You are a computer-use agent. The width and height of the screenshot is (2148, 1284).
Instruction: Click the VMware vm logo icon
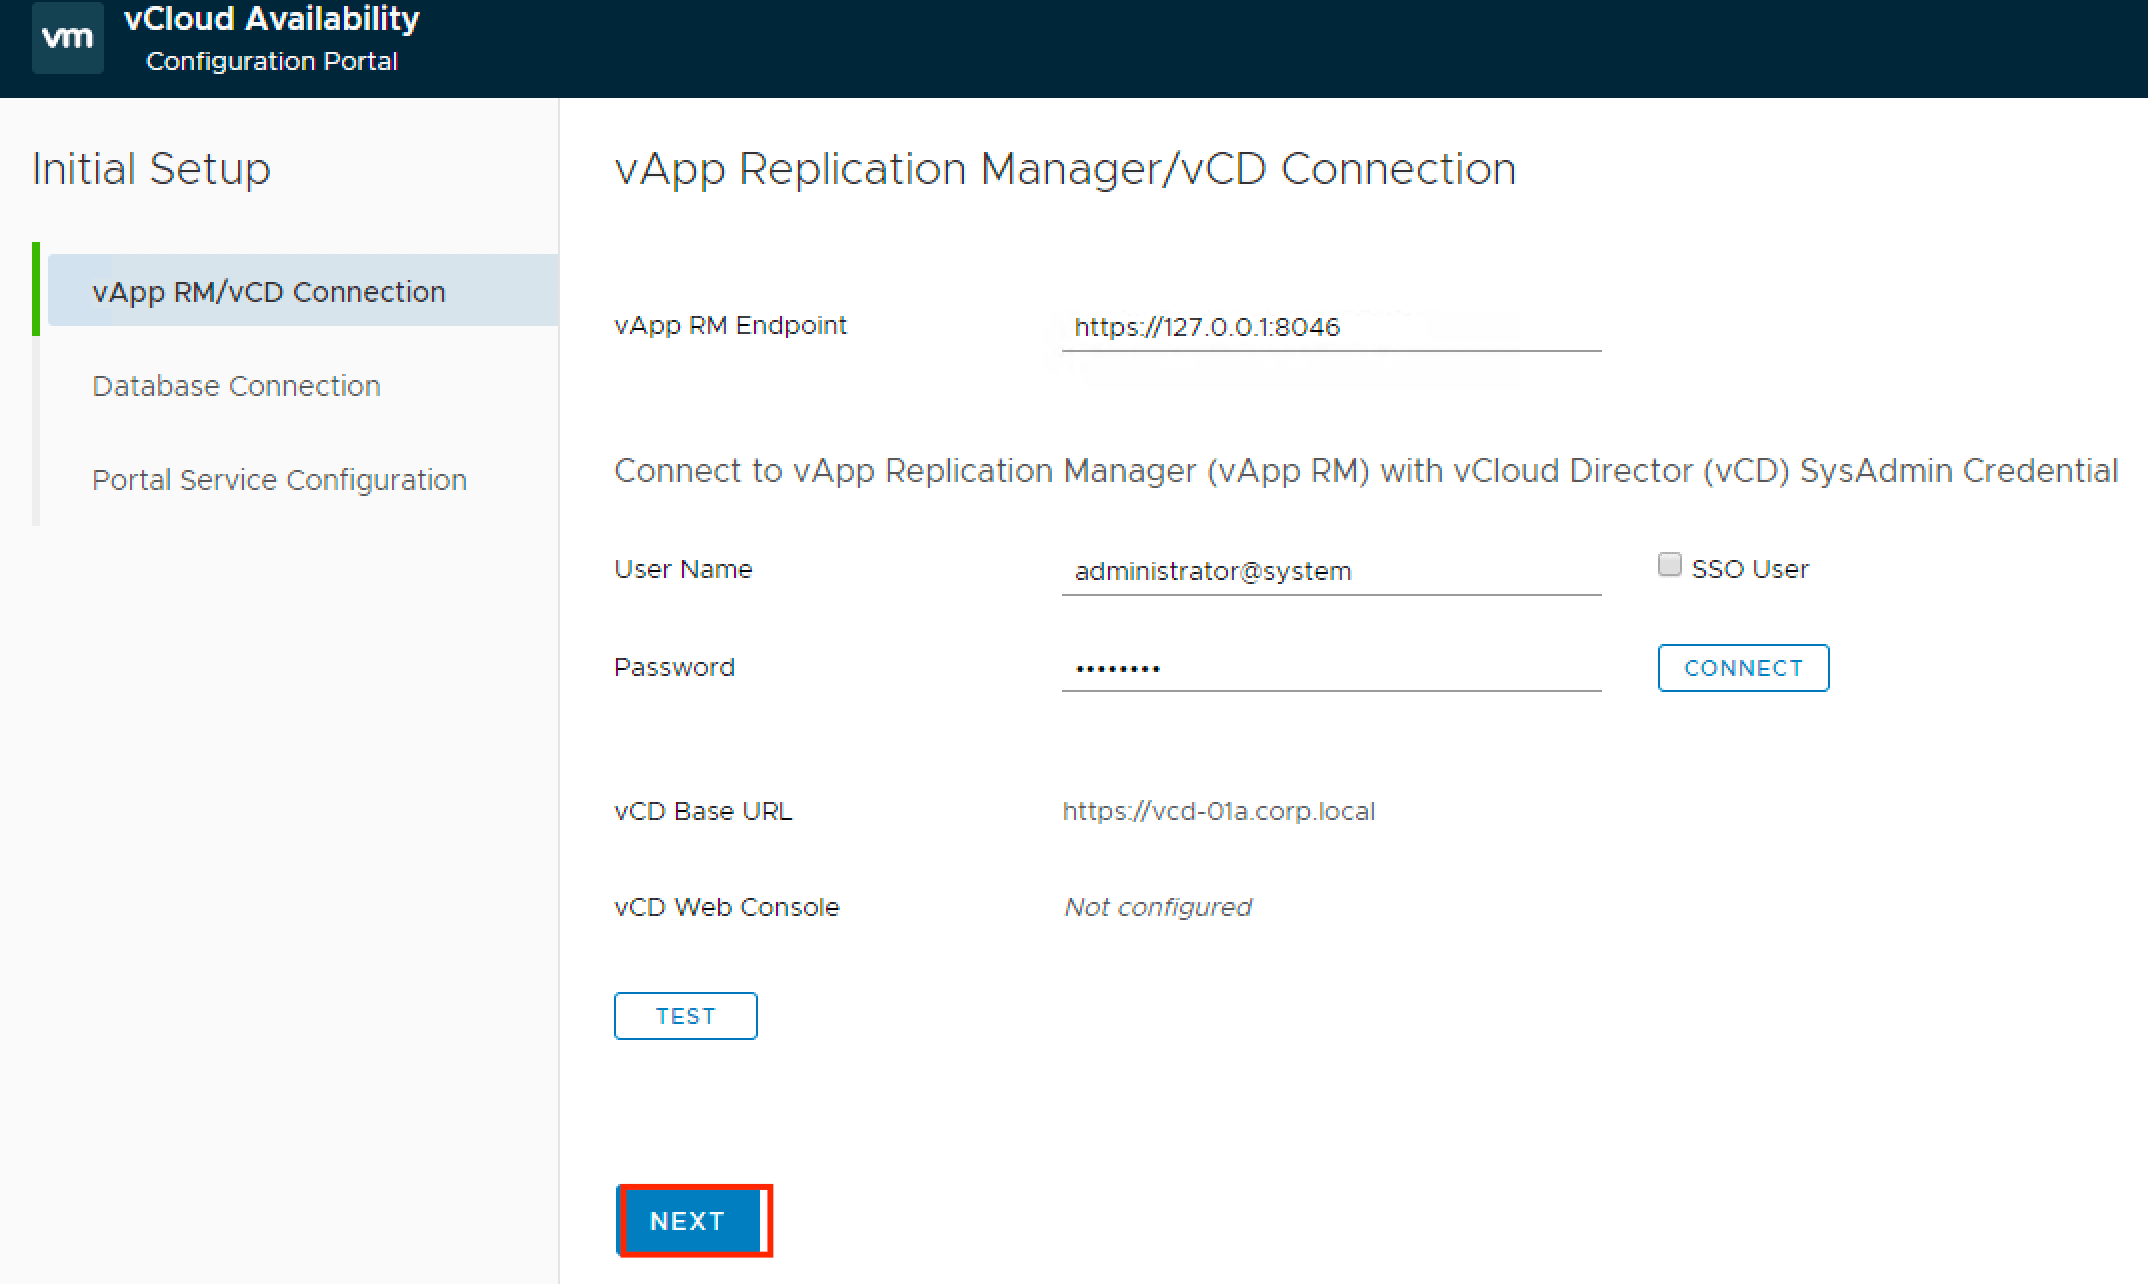[67, 38]
